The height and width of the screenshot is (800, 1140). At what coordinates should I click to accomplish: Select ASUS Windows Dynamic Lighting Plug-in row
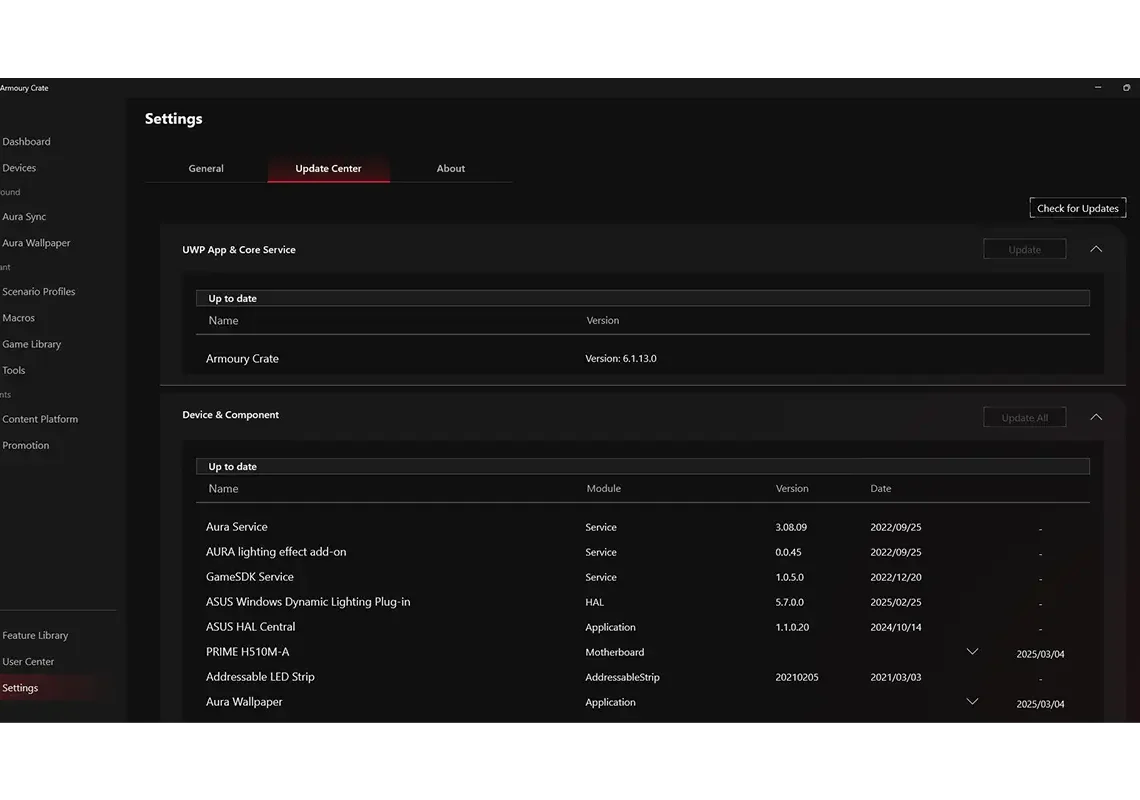[308, 602]
